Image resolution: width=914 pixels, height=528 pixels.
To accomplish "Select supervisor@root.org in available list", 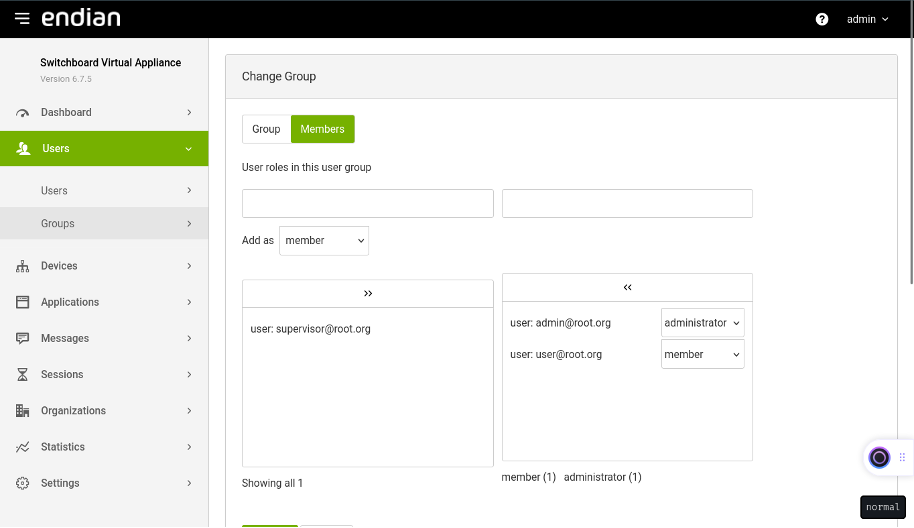I will (311, 329).
